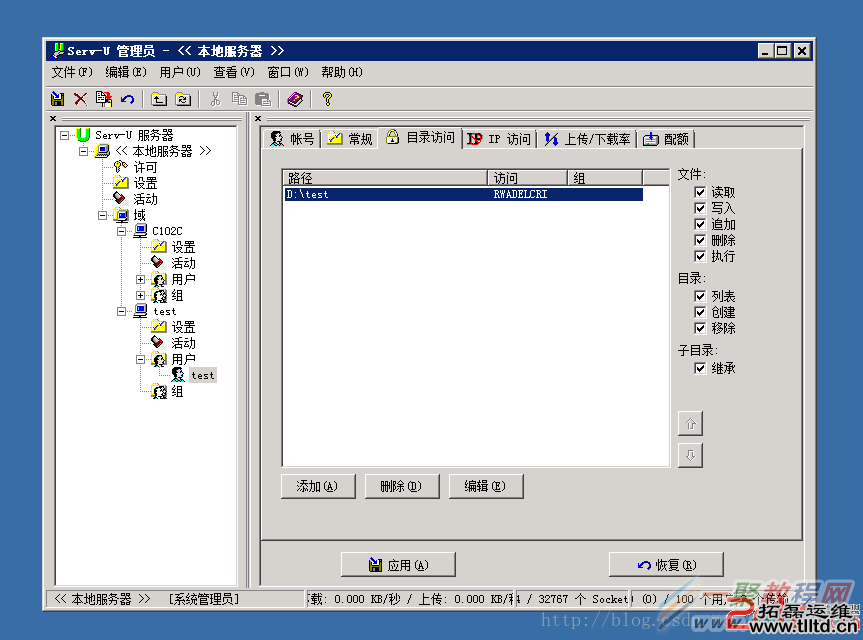Uncheck the 读取 (read) file checkbox
863x640 pixels.
click(700, 192)
